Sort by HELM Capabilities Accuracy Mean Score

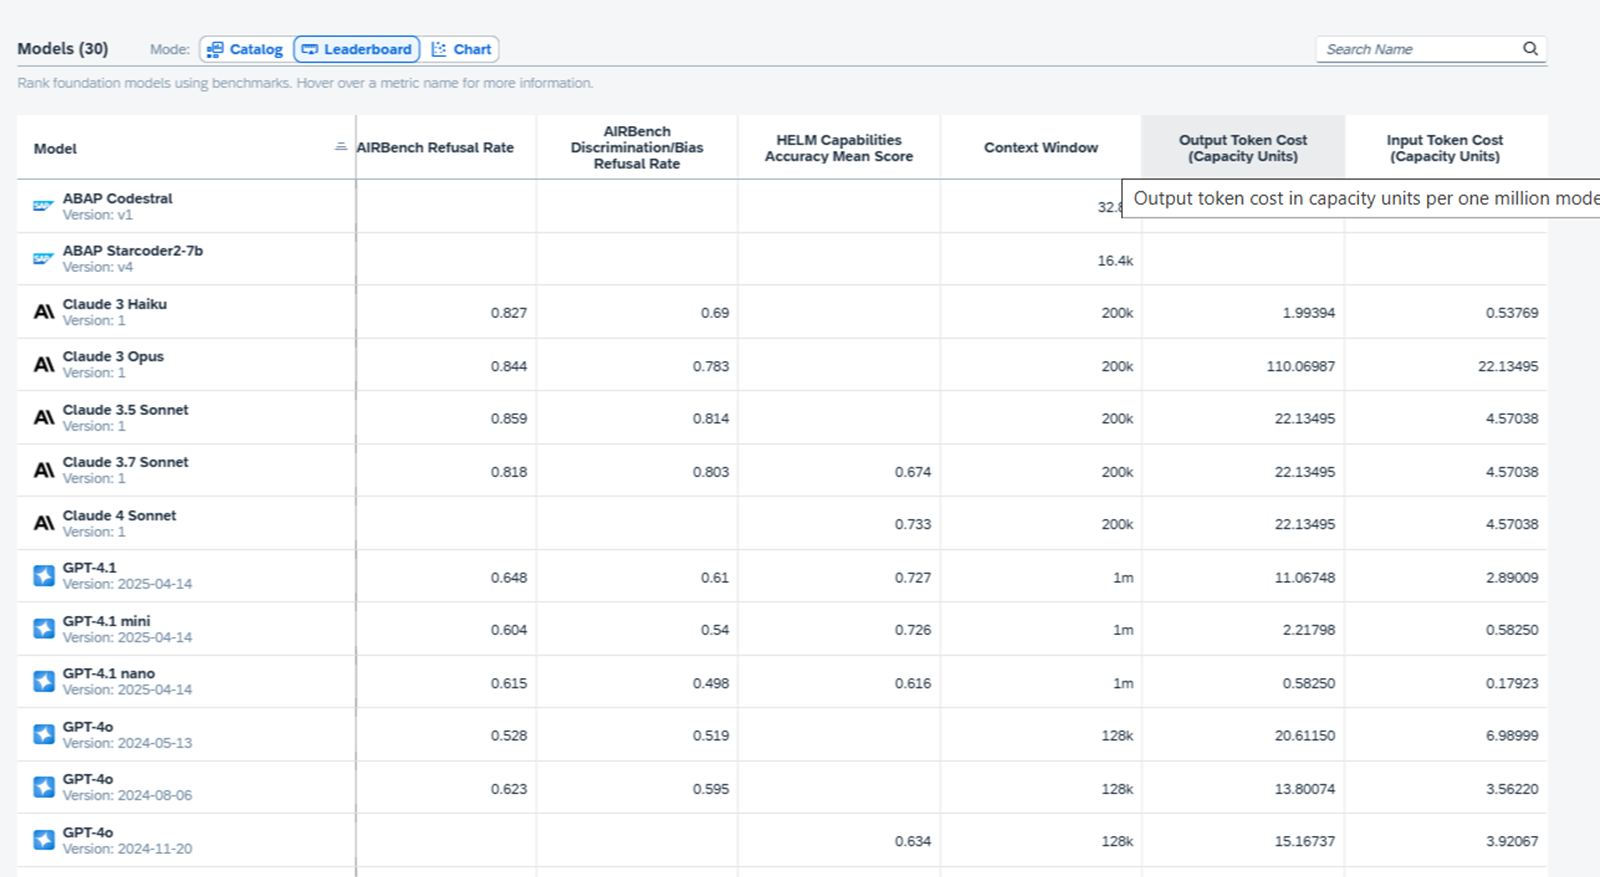click(839, 148)
